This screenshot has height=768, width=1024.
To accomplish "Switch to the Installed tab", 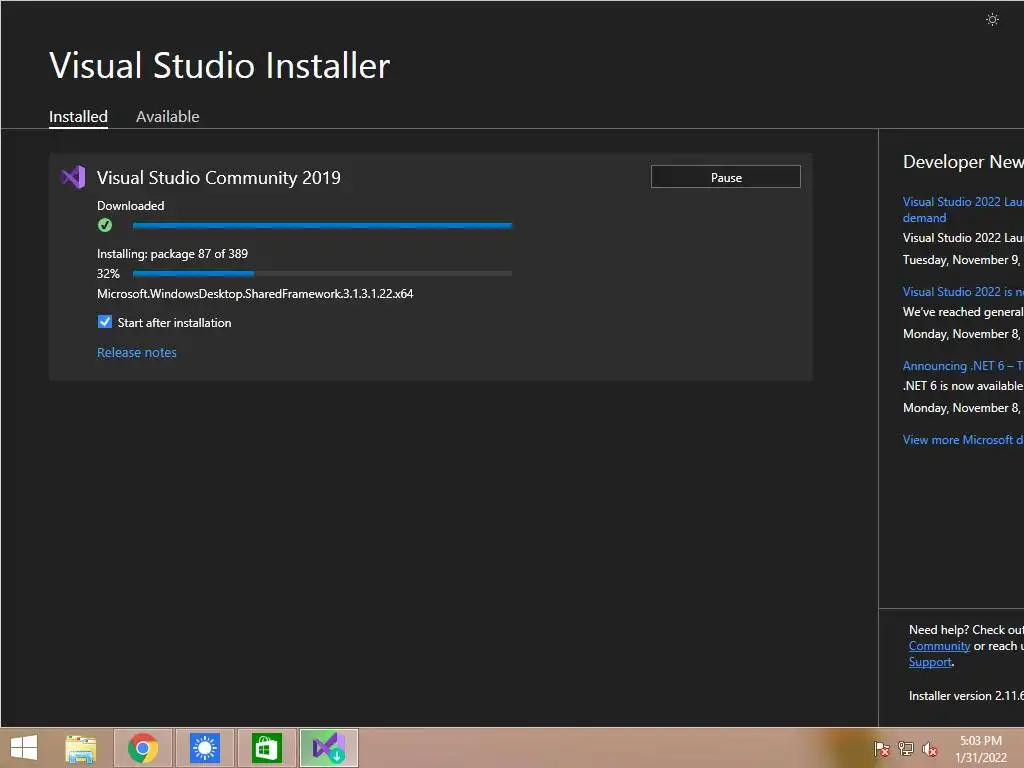I will 78,116.
